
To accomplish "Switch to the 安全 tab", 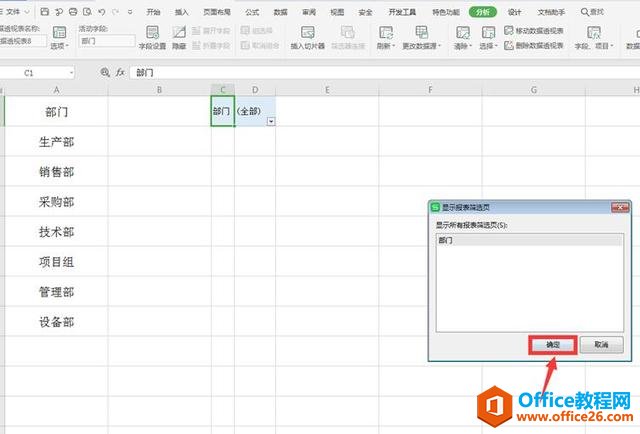I will pyautogui.click(x=365, y=12).
